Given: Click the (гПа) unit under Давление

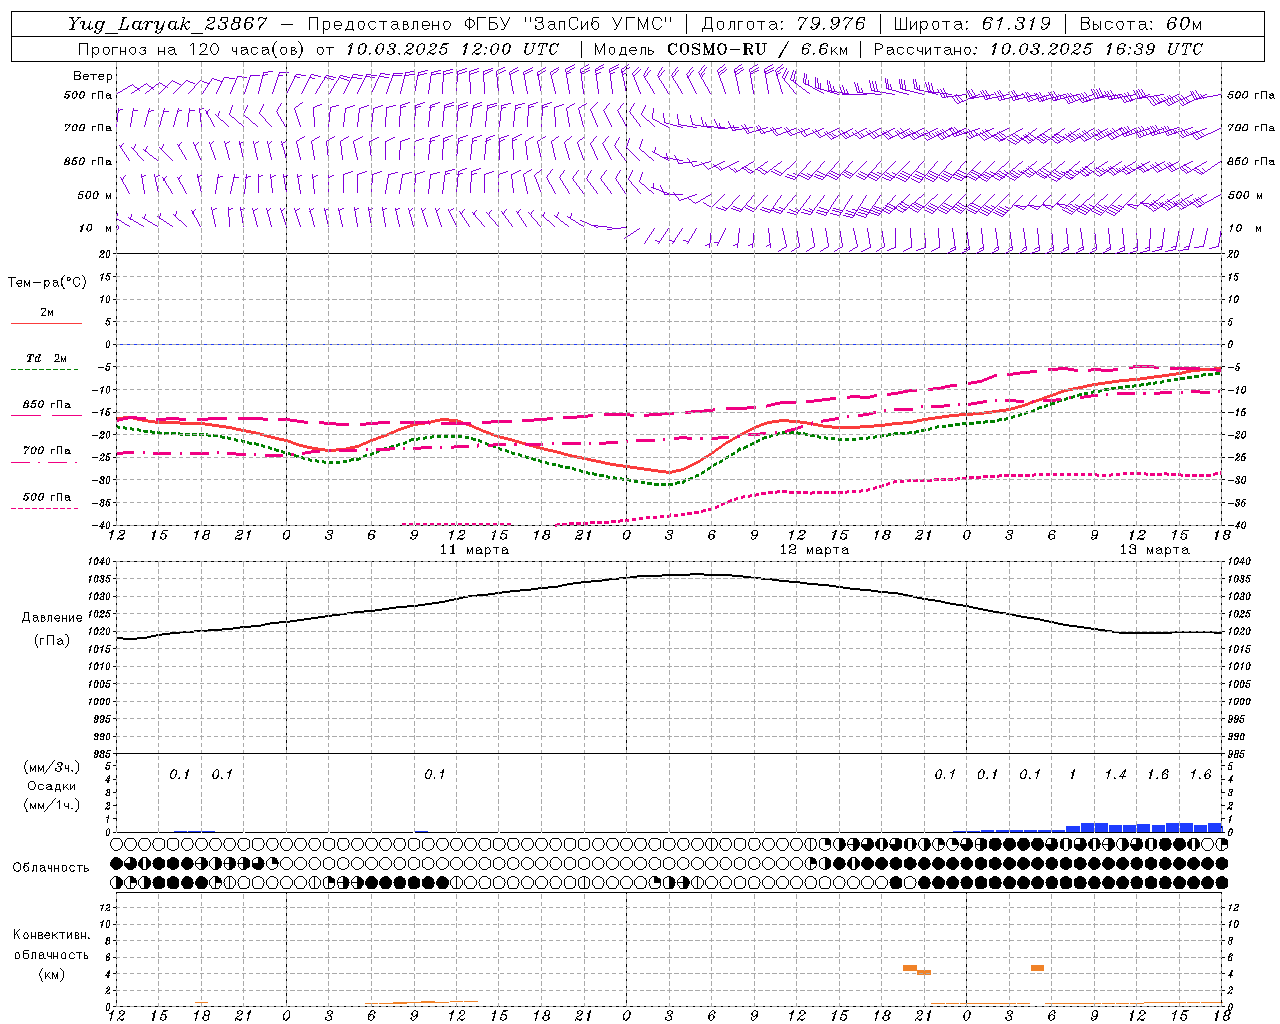Looking at the screenshot, I should click(52, 641).
